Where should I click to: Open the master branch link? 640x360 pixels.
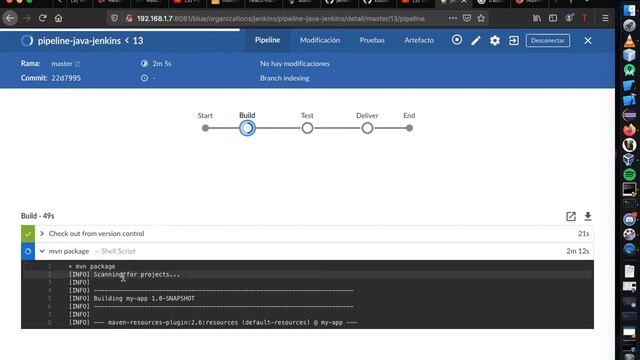[65, 64]
